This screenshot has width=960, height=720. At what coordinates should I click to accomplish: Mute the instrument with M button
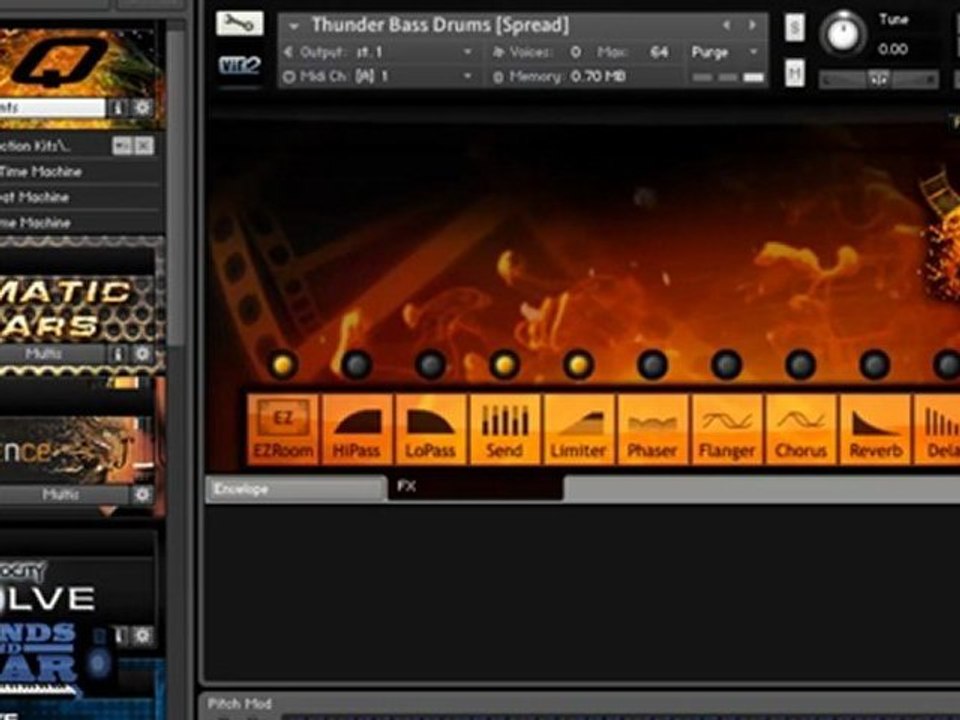[x=795, y=74]
